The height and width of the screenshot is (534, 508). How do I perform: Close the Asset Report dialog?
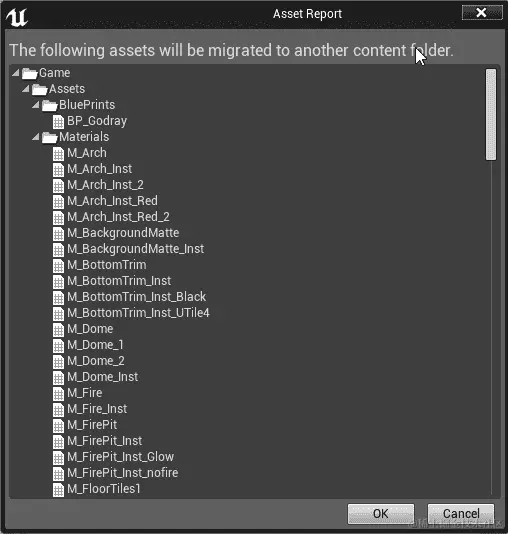(482, 13)
